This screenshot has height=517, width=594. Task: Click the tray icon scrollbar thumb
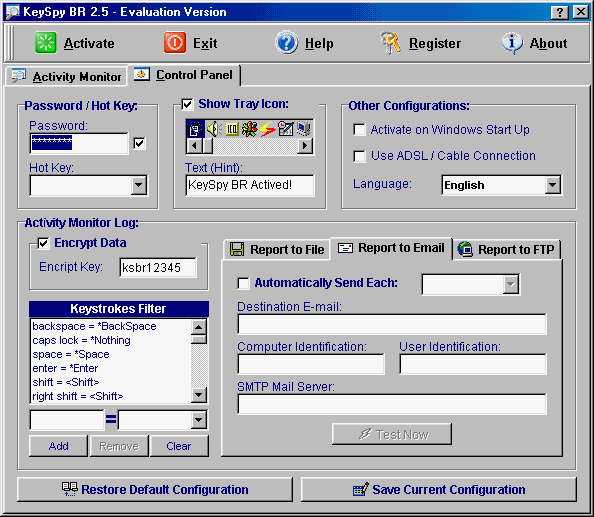(208, 145)
